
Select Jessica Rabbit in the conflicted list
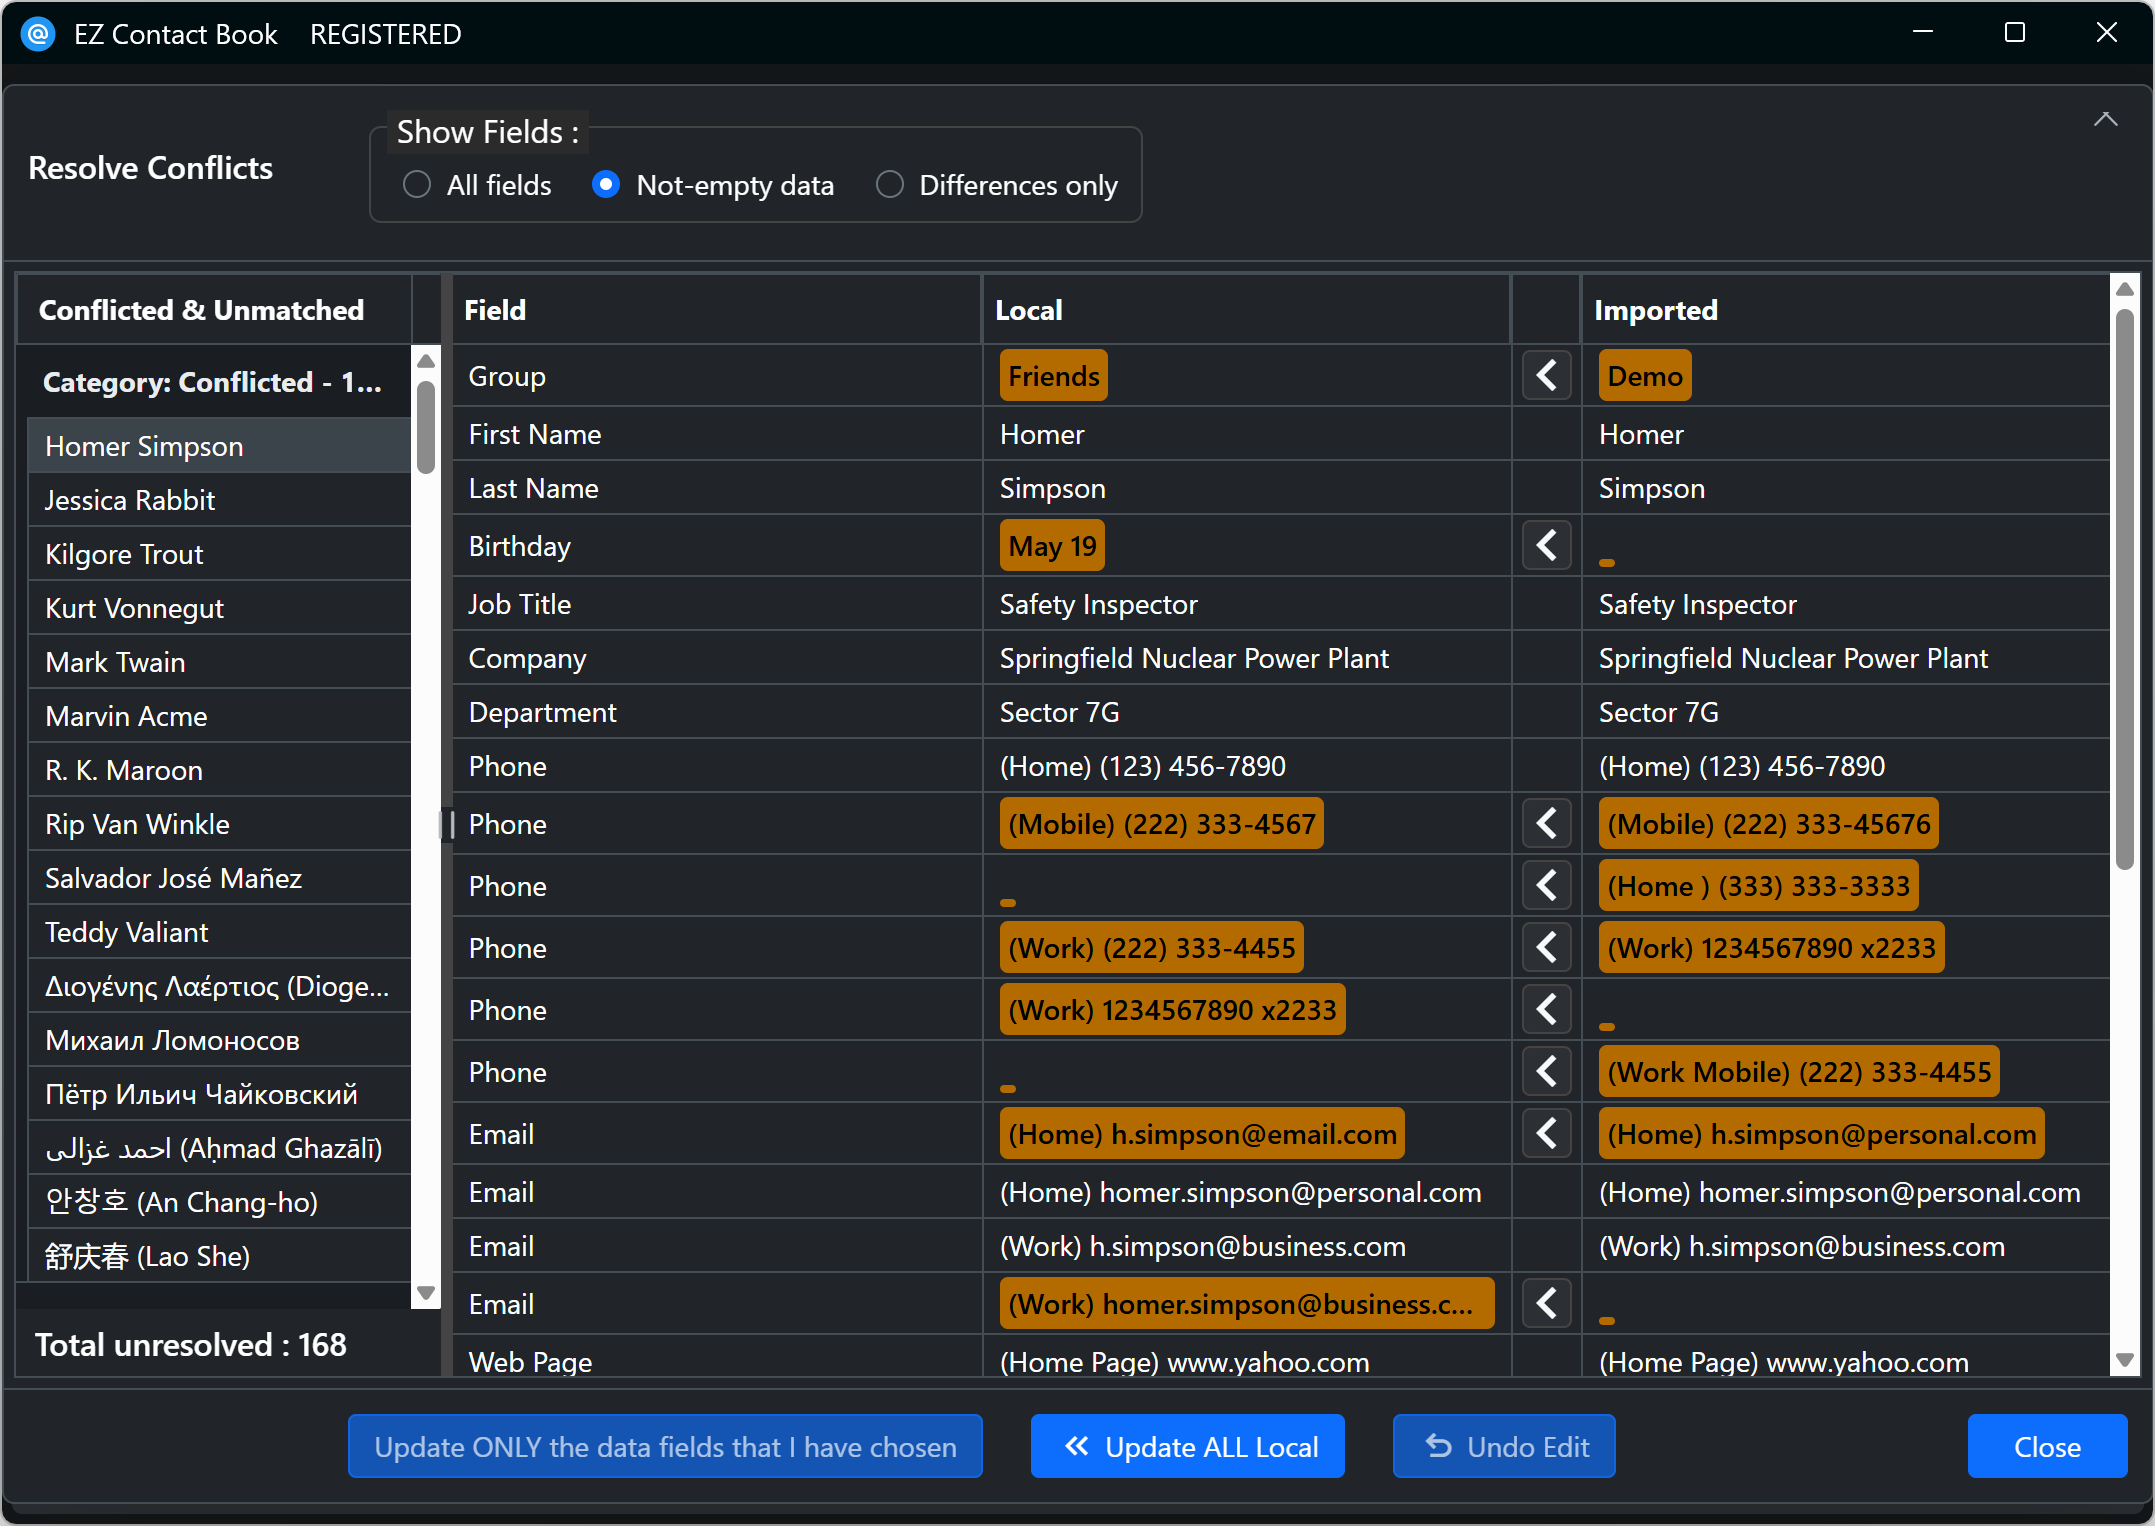pyautogui.click(x=130, y=500)
